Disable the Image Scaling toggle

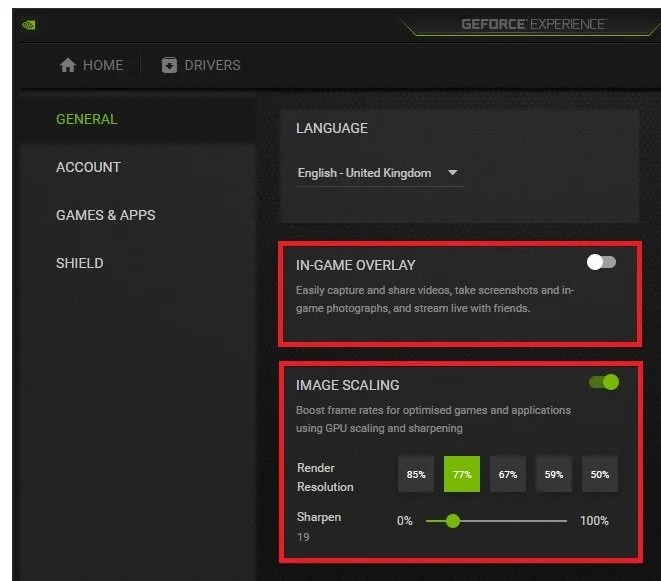[604, 382]
